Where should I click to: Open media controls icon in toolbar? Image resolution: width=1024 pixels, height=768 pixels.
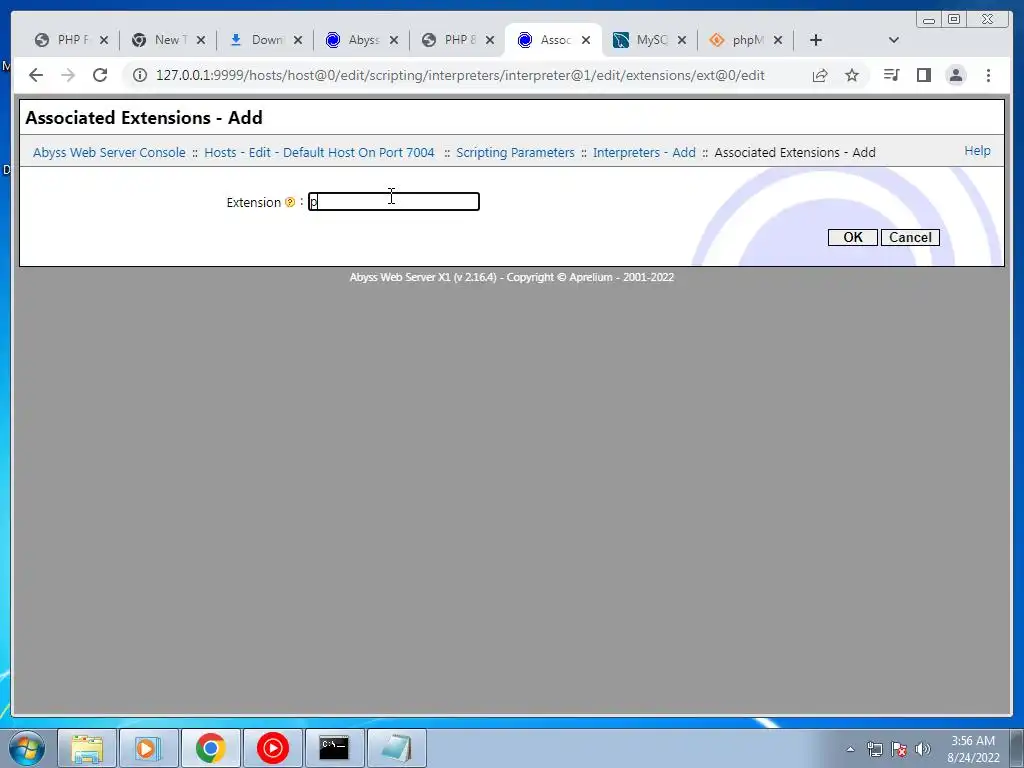891,75
